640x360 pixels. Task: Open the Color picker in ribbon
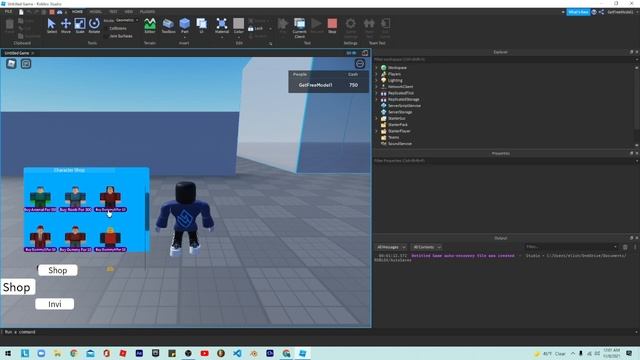[x=239, y=25]
